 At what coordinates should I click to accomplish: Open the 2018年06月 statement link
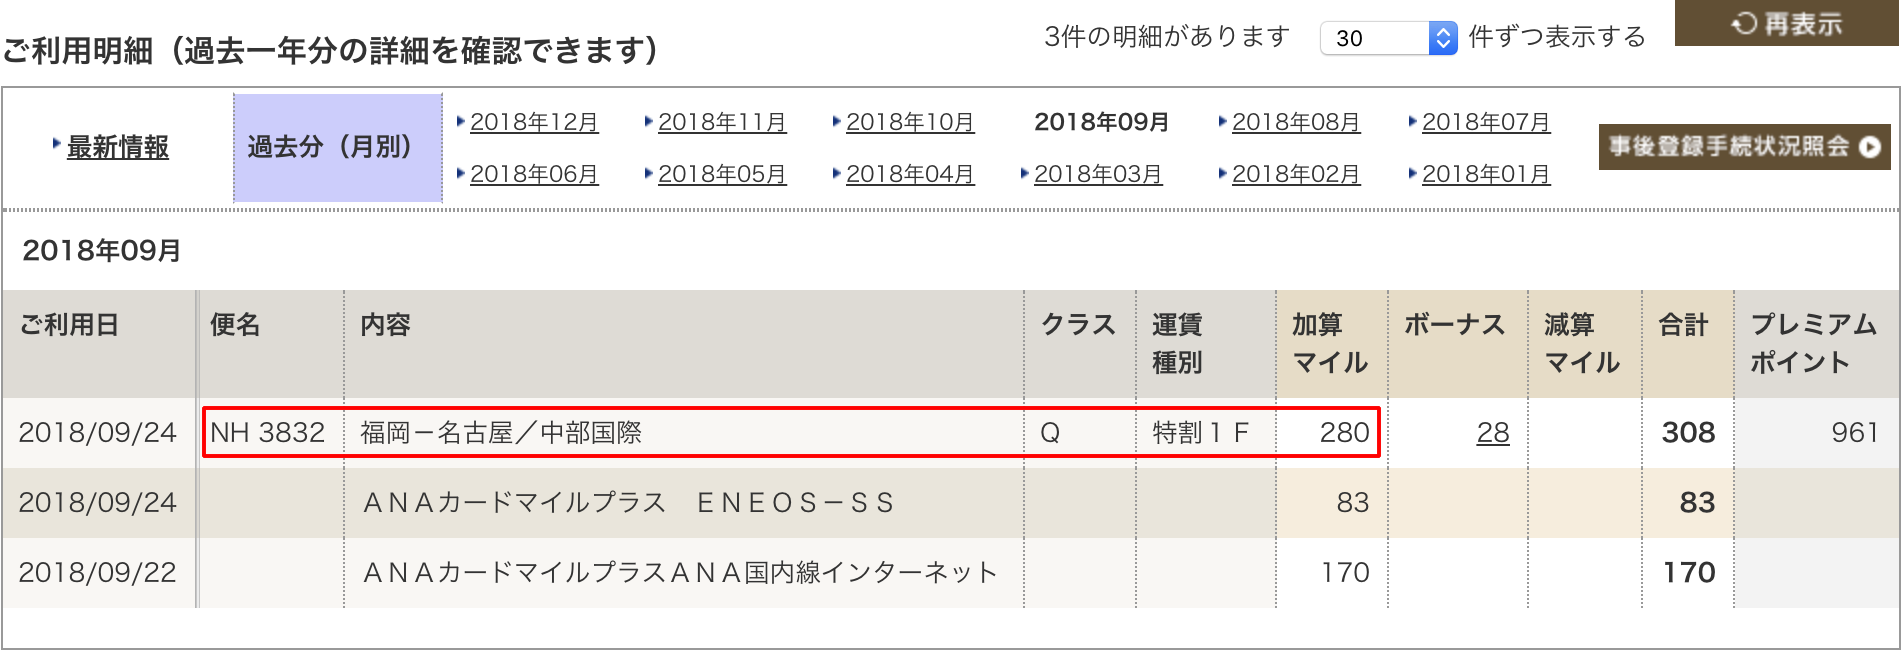(534, 174)
